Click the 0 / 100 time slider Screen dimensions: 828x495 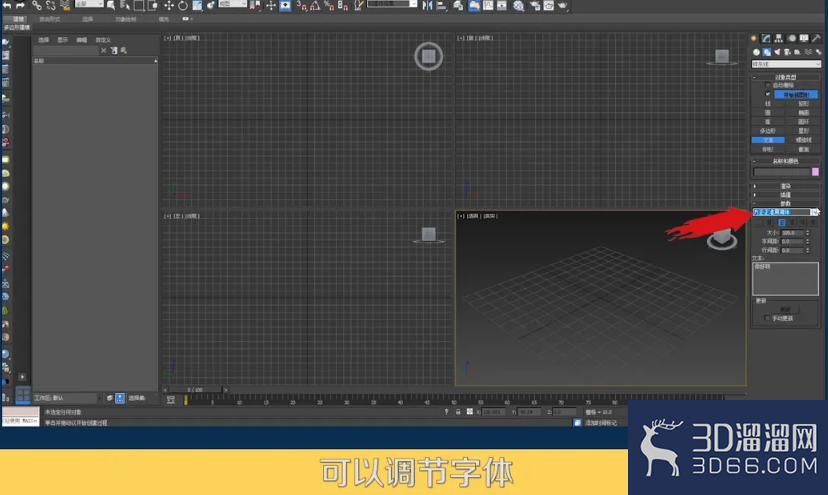(x=195, y=390)
